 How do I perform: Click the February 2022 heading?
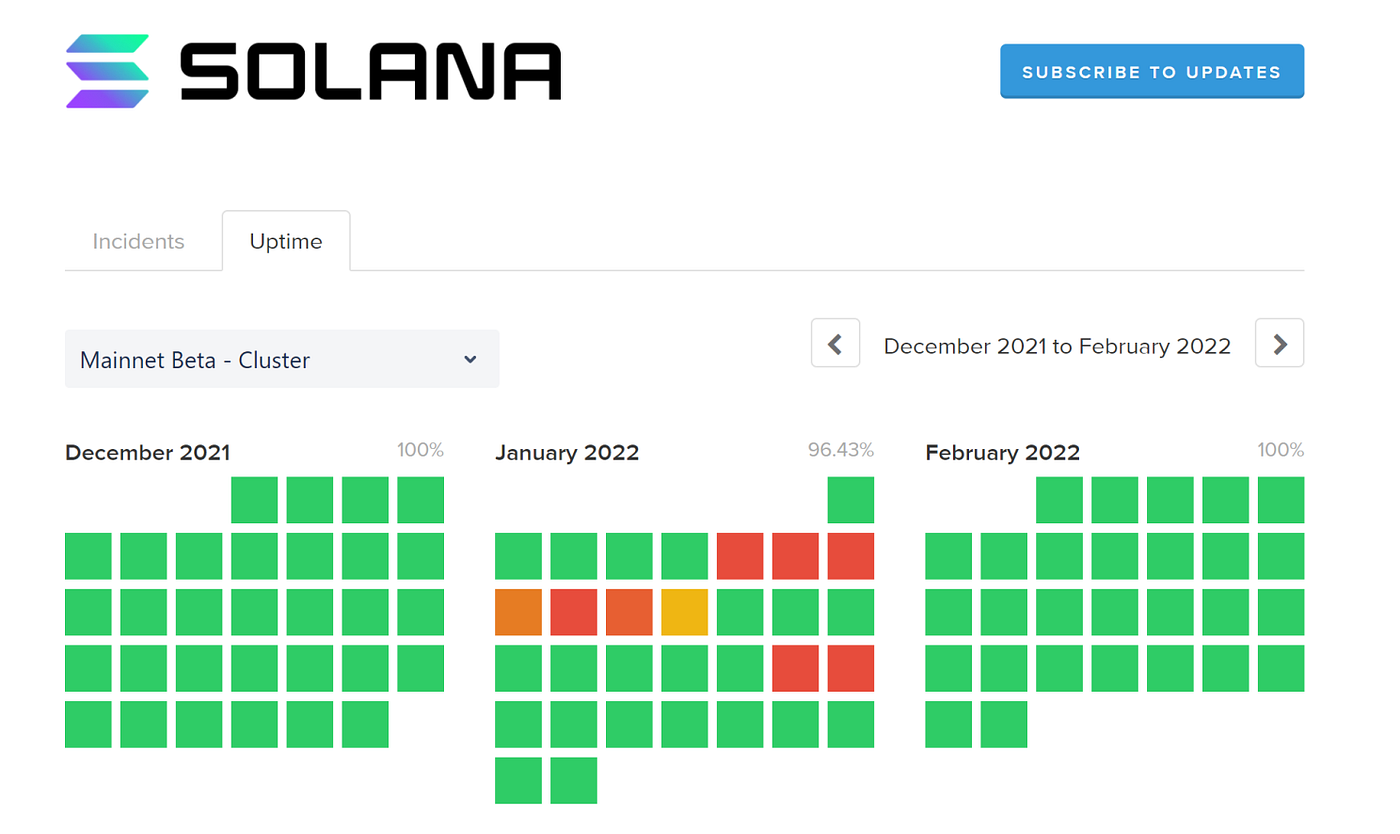pos(1002,452)
